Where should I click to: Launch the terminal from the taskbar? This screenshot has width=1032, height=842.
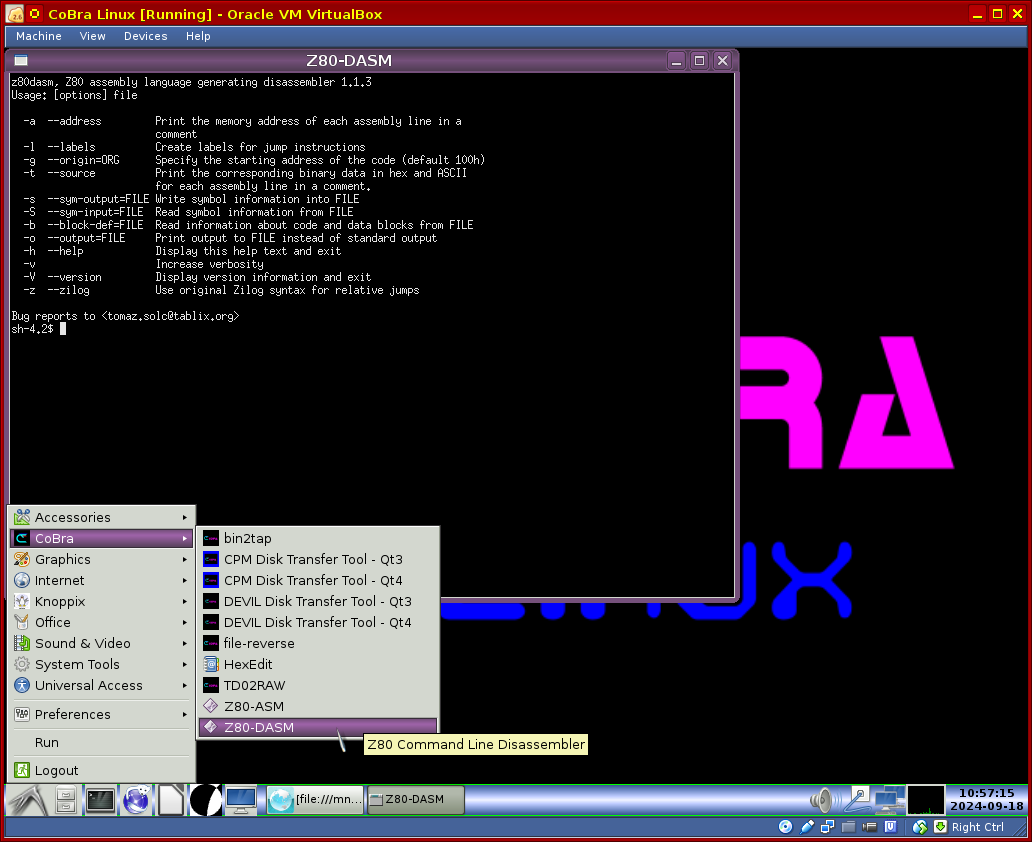pyautogui.click(x=100, y=800)
